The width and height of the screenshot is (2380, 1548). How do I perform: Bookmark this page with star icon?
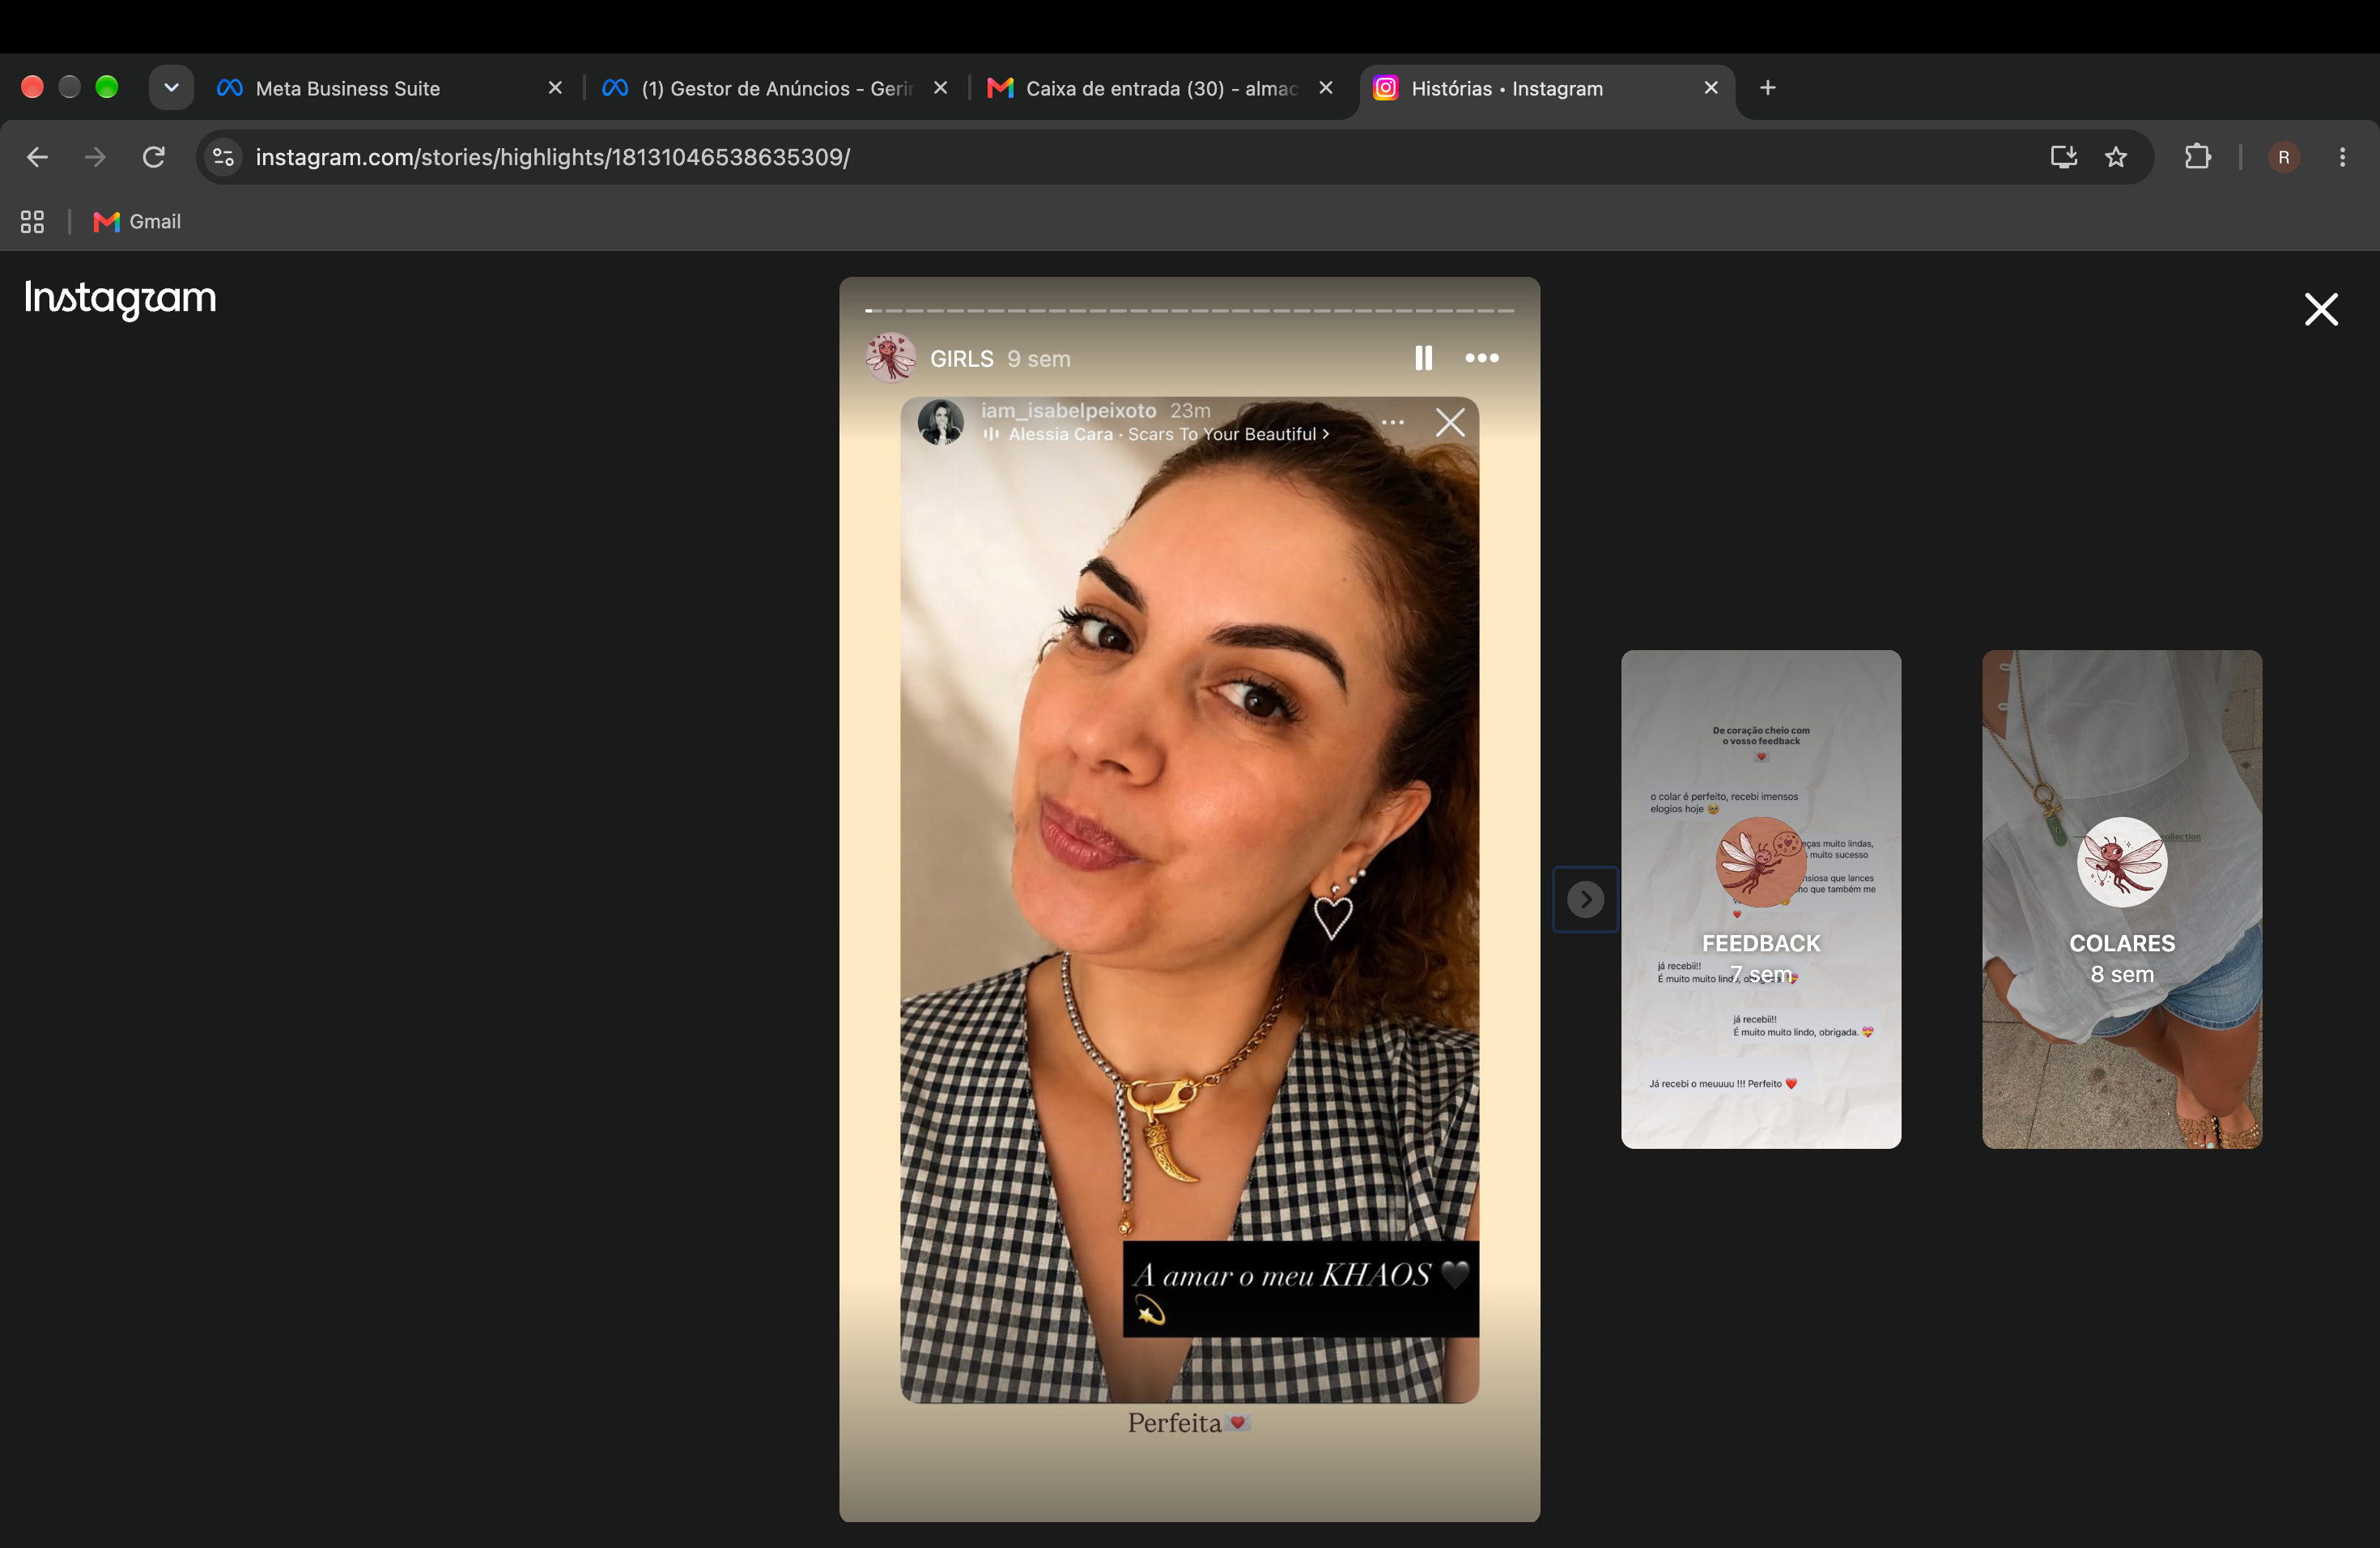(x=2115, y=157)
